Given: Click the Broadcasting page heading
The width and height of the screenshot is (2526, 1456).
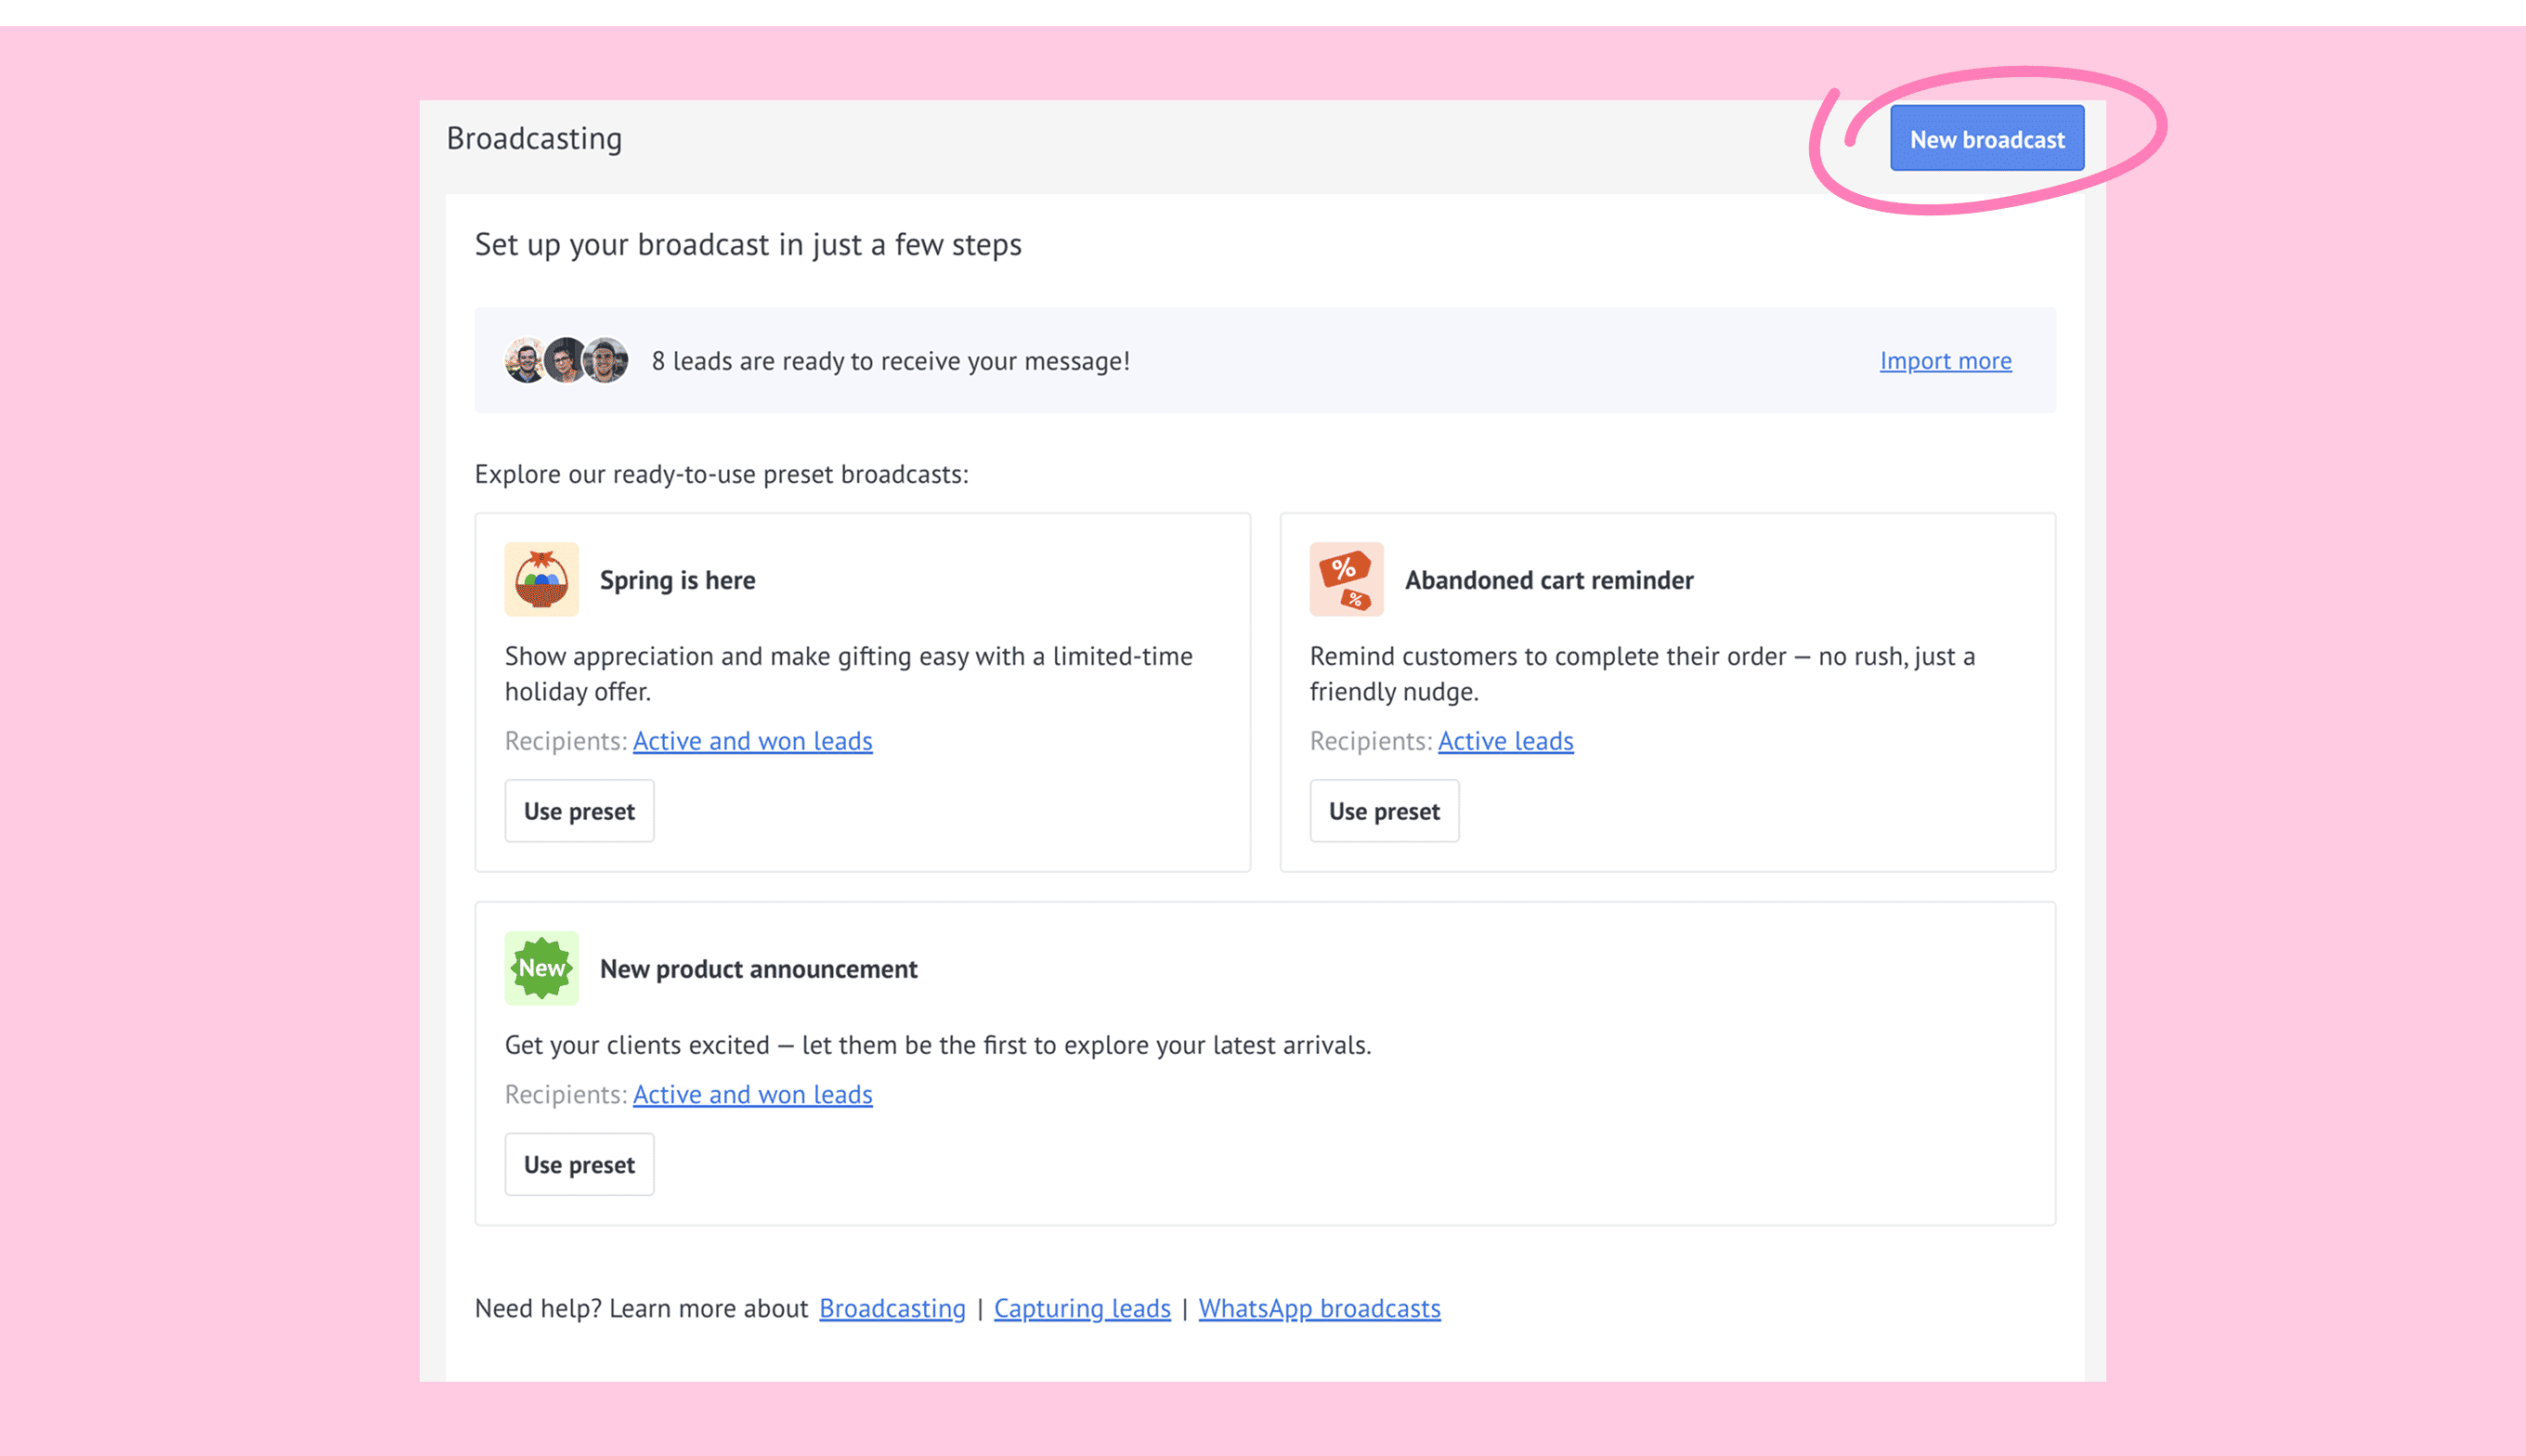Looking at the screenshot, I should coord(534,138).
